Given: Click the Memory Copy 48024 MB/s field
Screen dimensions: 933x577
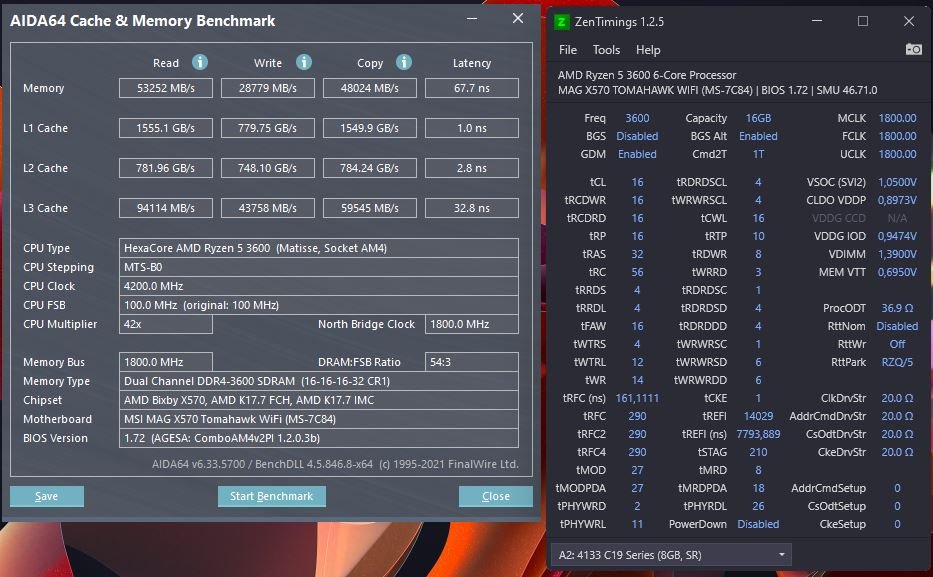Looking at the screenshot, I should tap(370, 88).
